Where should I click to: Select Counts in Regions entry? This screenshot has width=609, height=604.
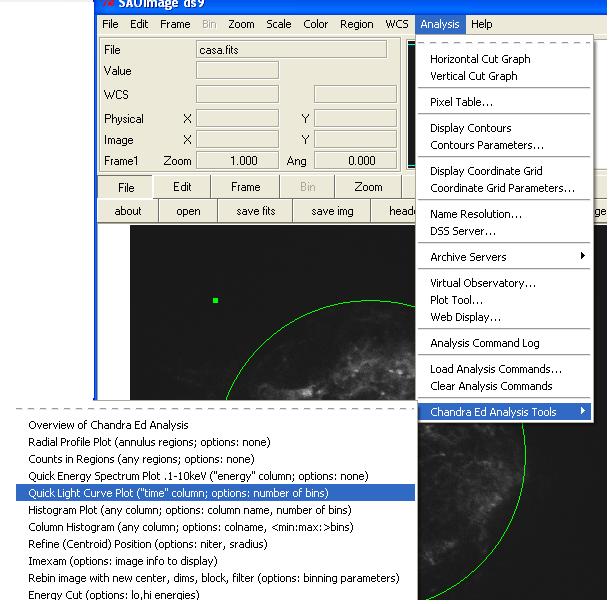click(x=215, y=460)
